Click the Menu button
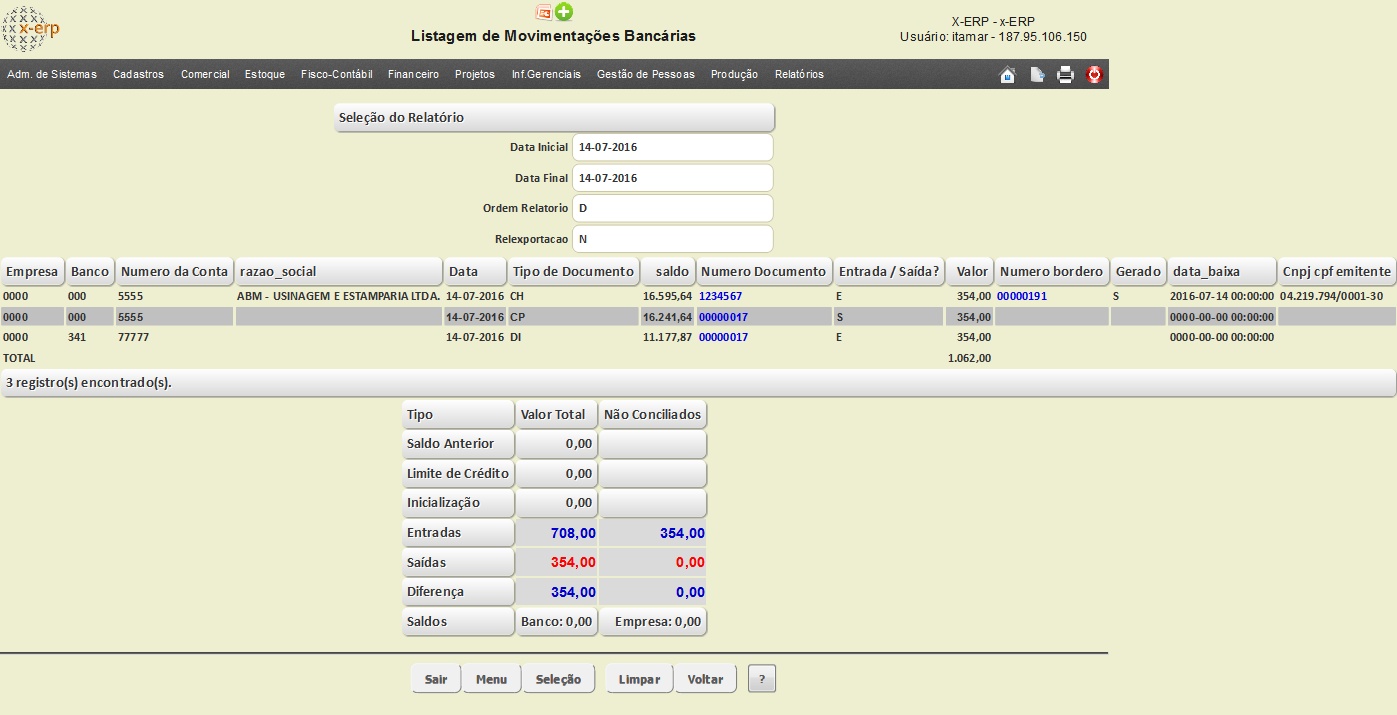This screenshot has height=715, width=1397. (491, 679)
